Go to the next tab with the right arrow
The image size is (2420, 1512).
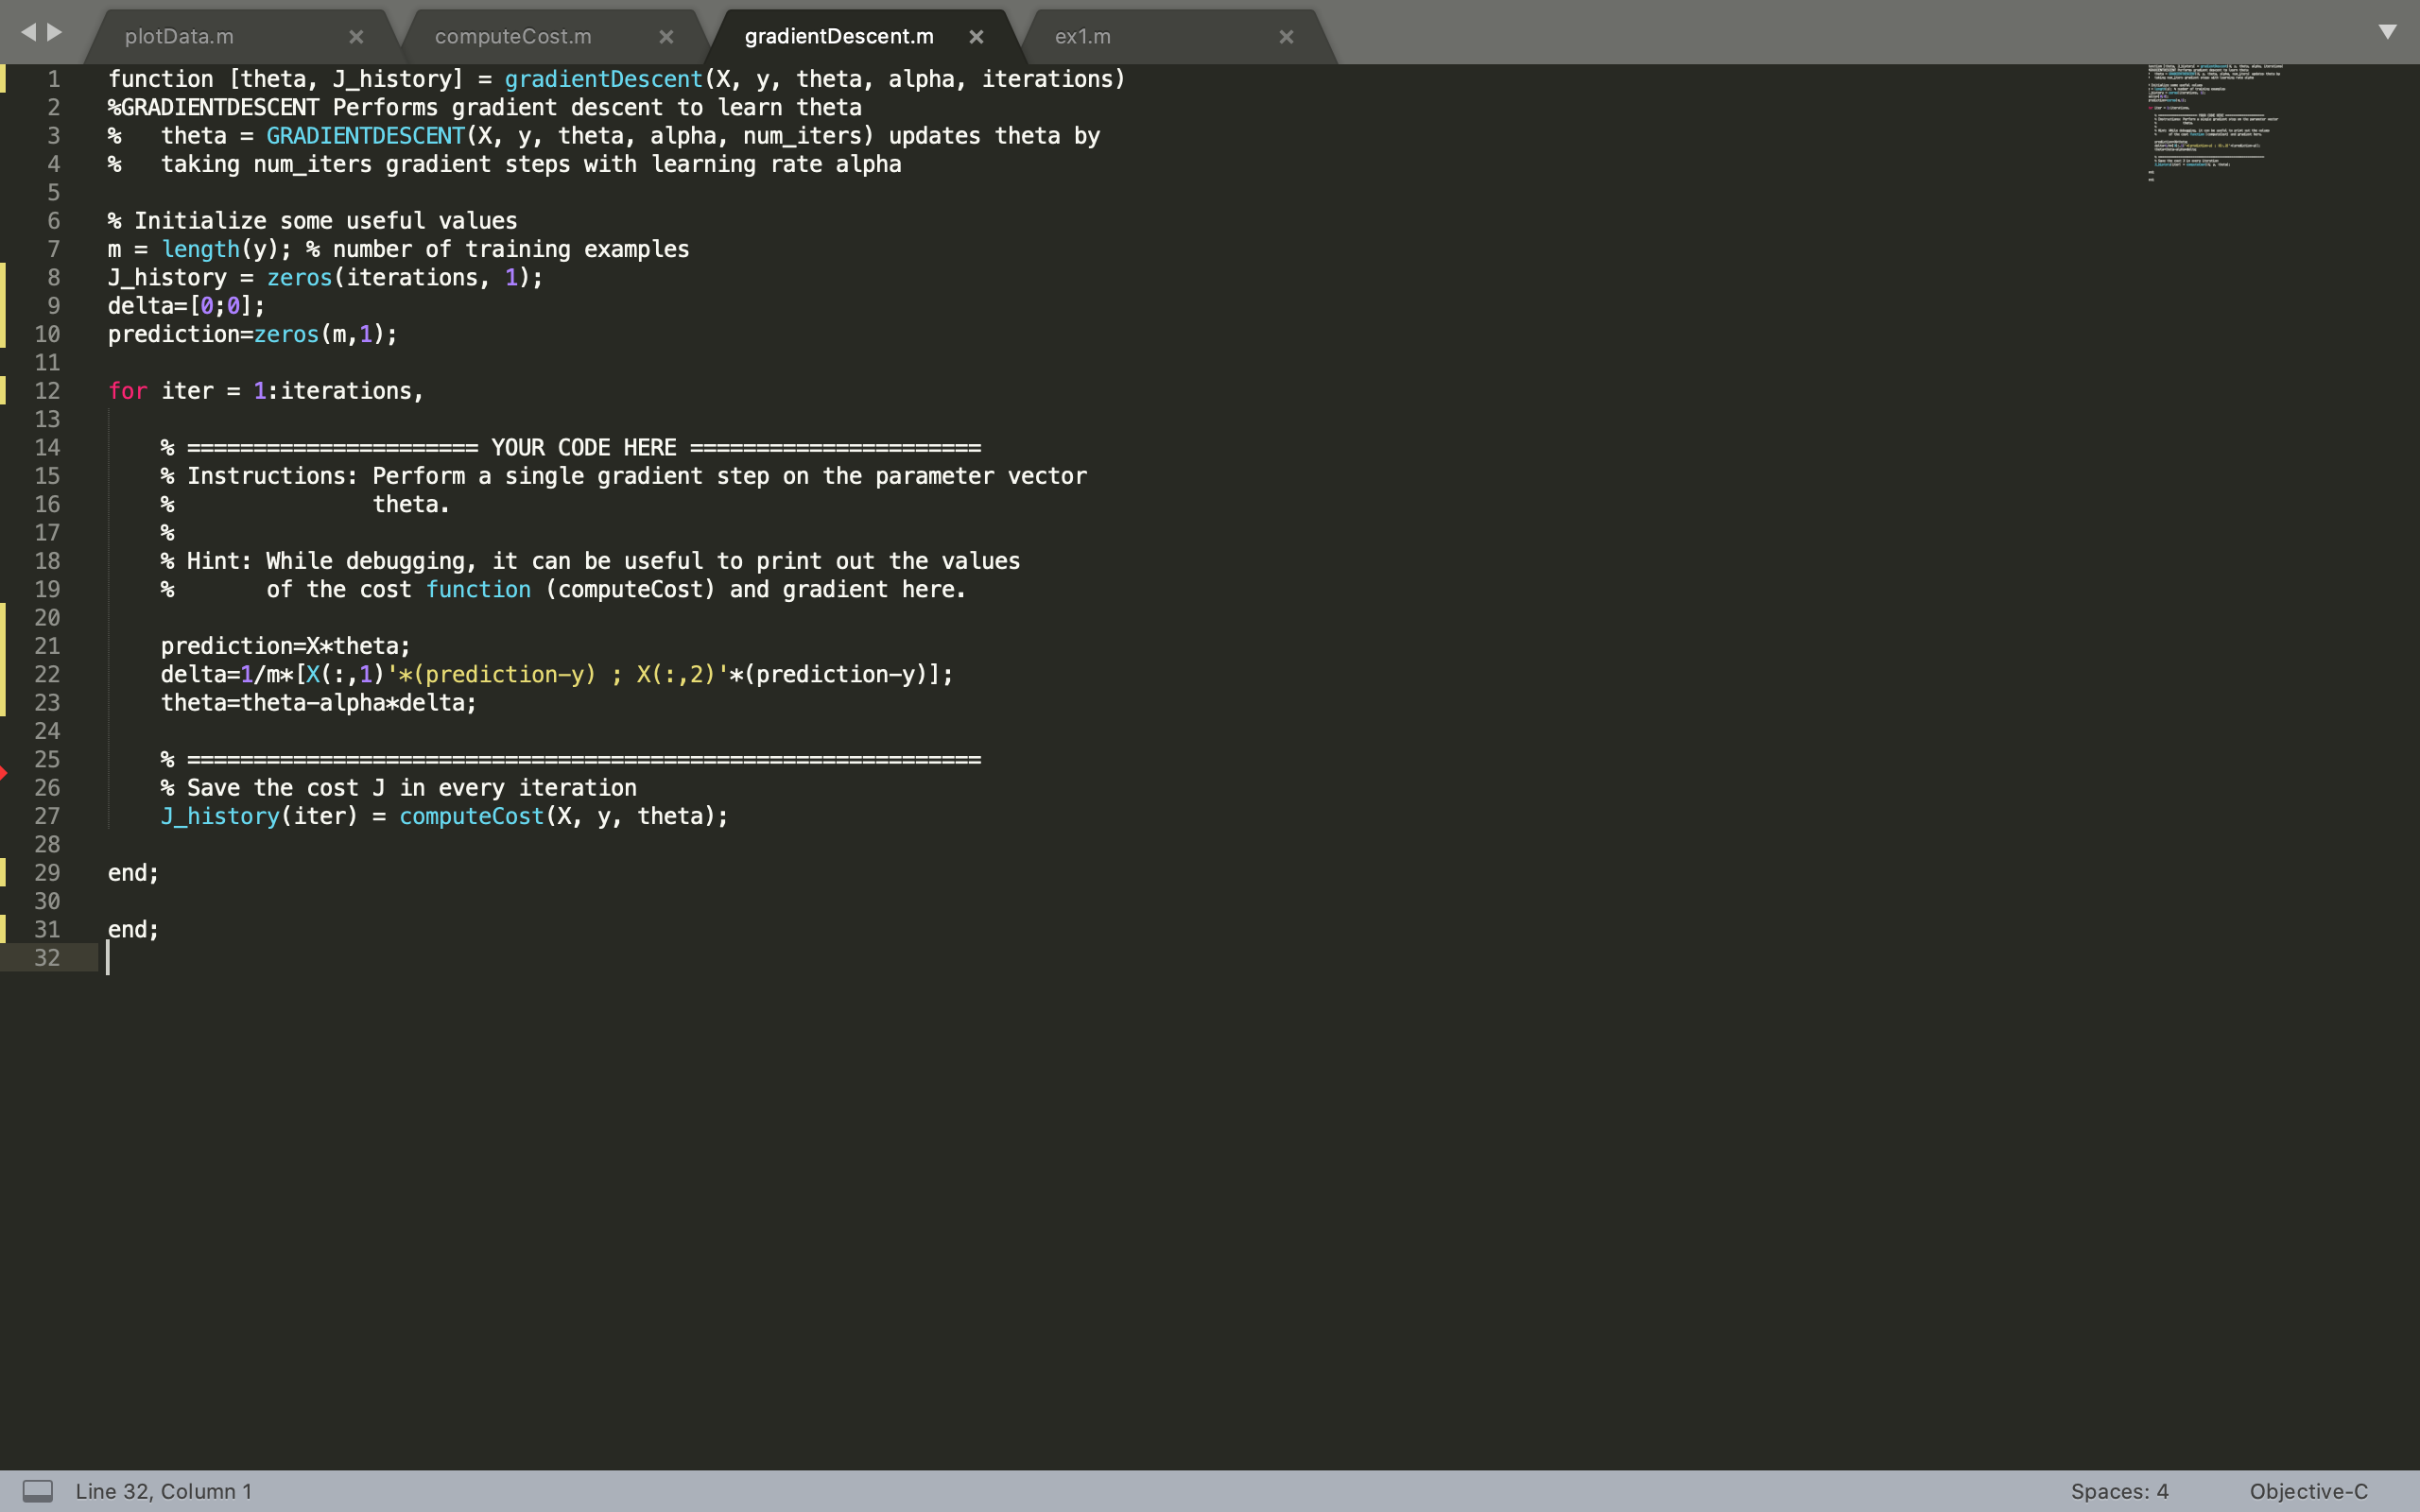[55, 32]
